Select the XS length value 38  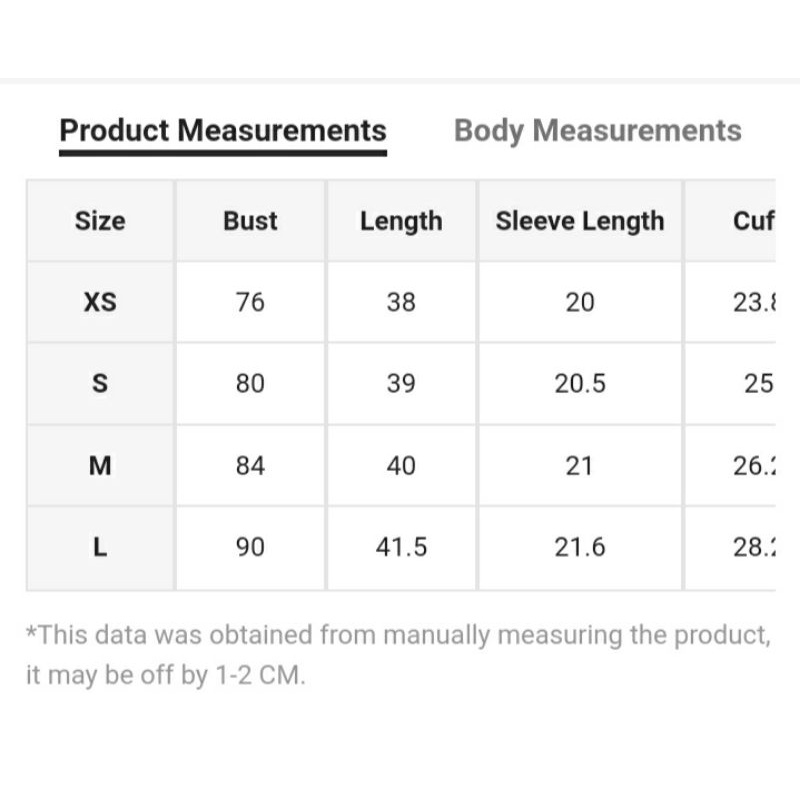(401, 302)
